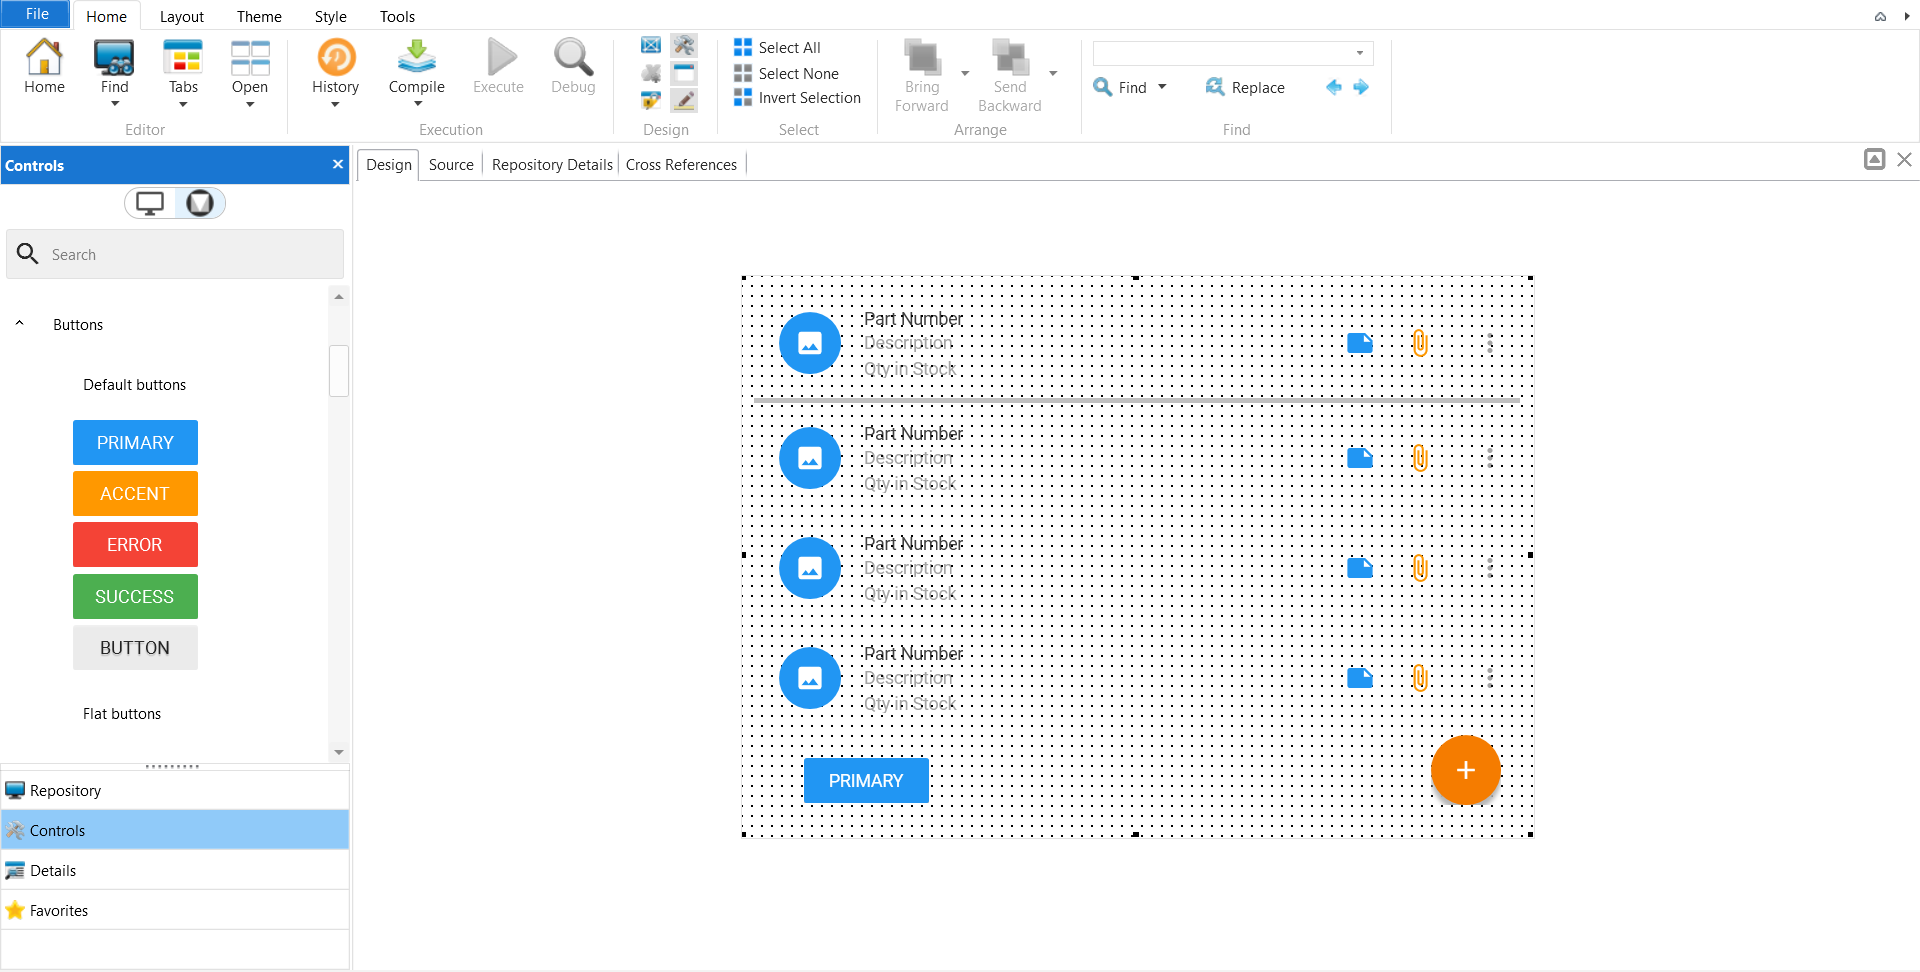Open the History tool in the ribbon
Image resolution: width=1920 pixels, height=972 pixels.
click(x=335, y=58)
